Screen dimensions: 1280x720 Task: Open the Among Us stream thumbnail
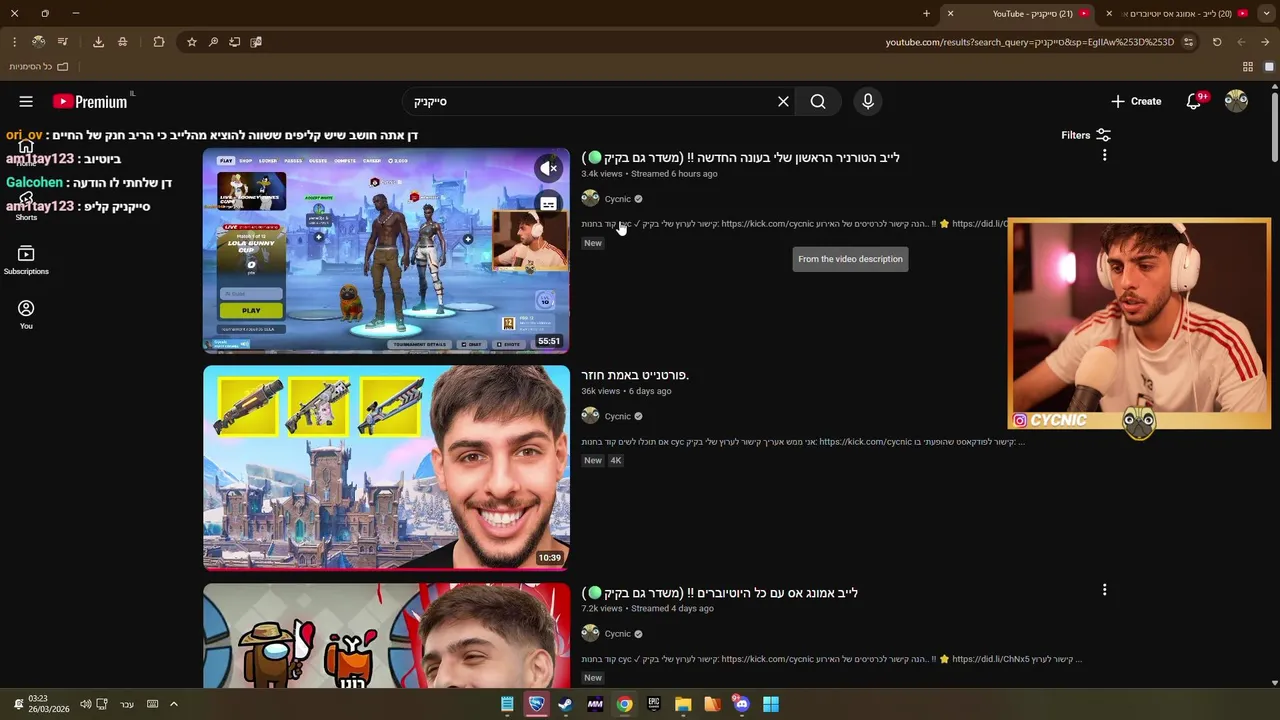pyautogui.click(x=386, y=636)
